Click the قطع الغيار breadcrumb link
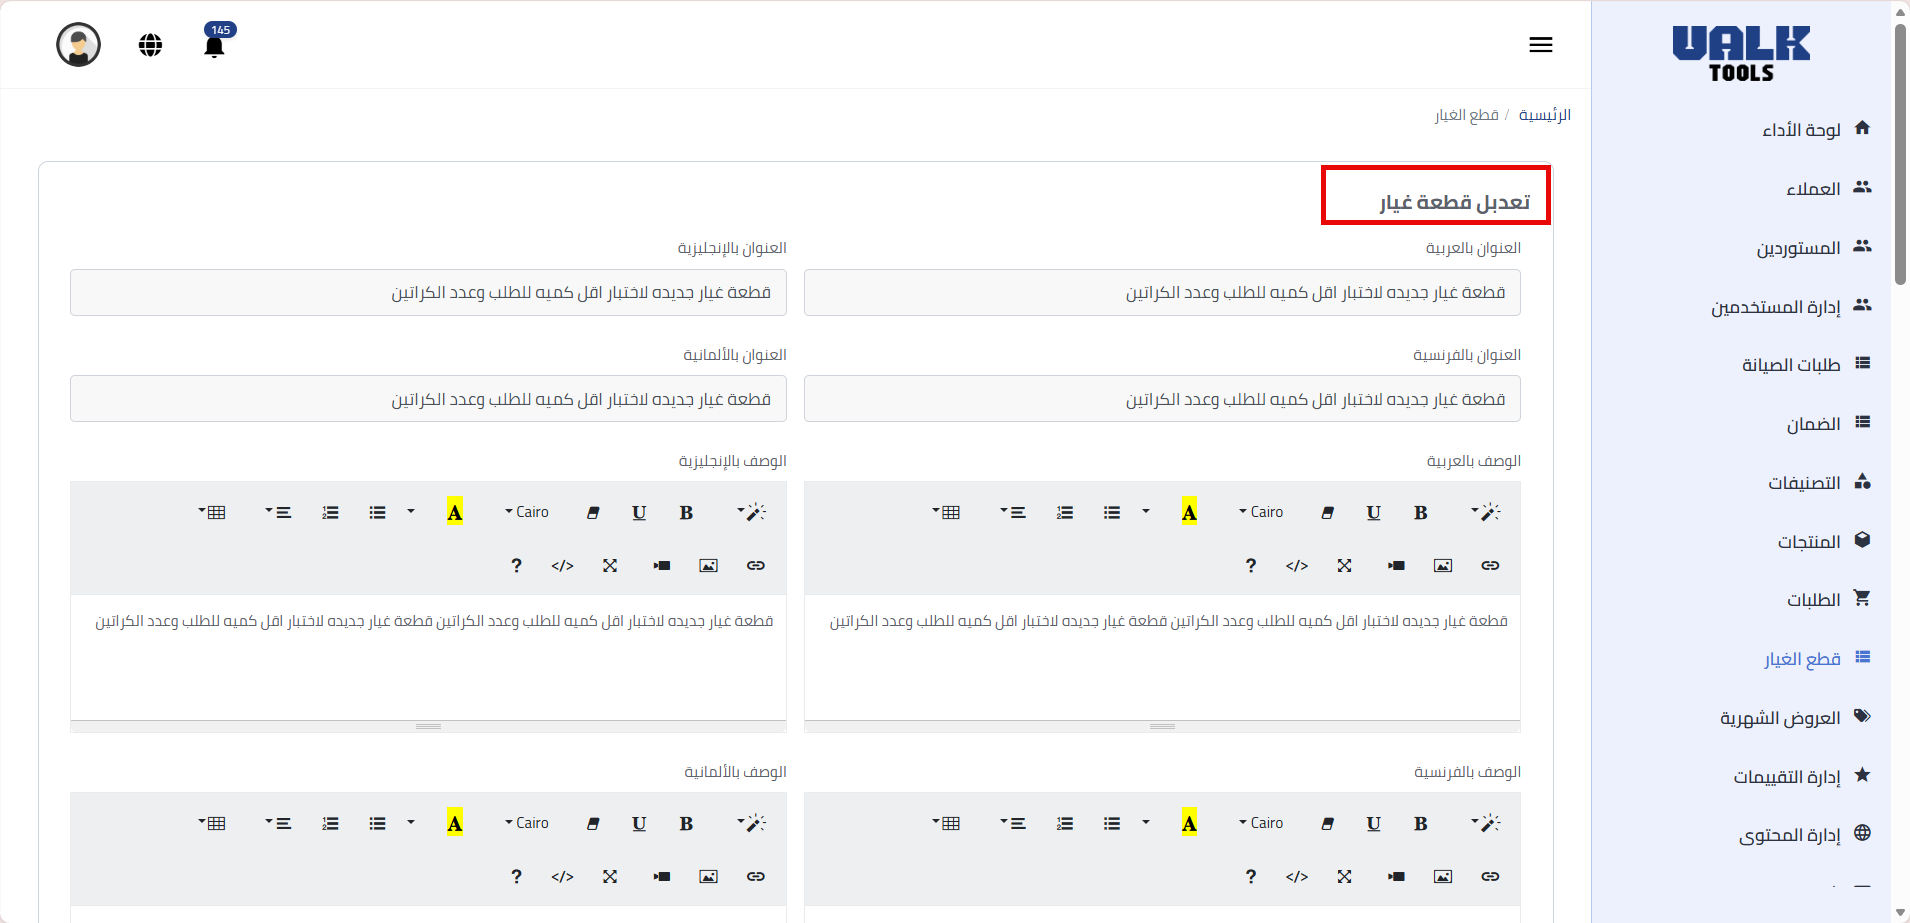The width and height of the screenshot is (1910, 923). 1466,115
